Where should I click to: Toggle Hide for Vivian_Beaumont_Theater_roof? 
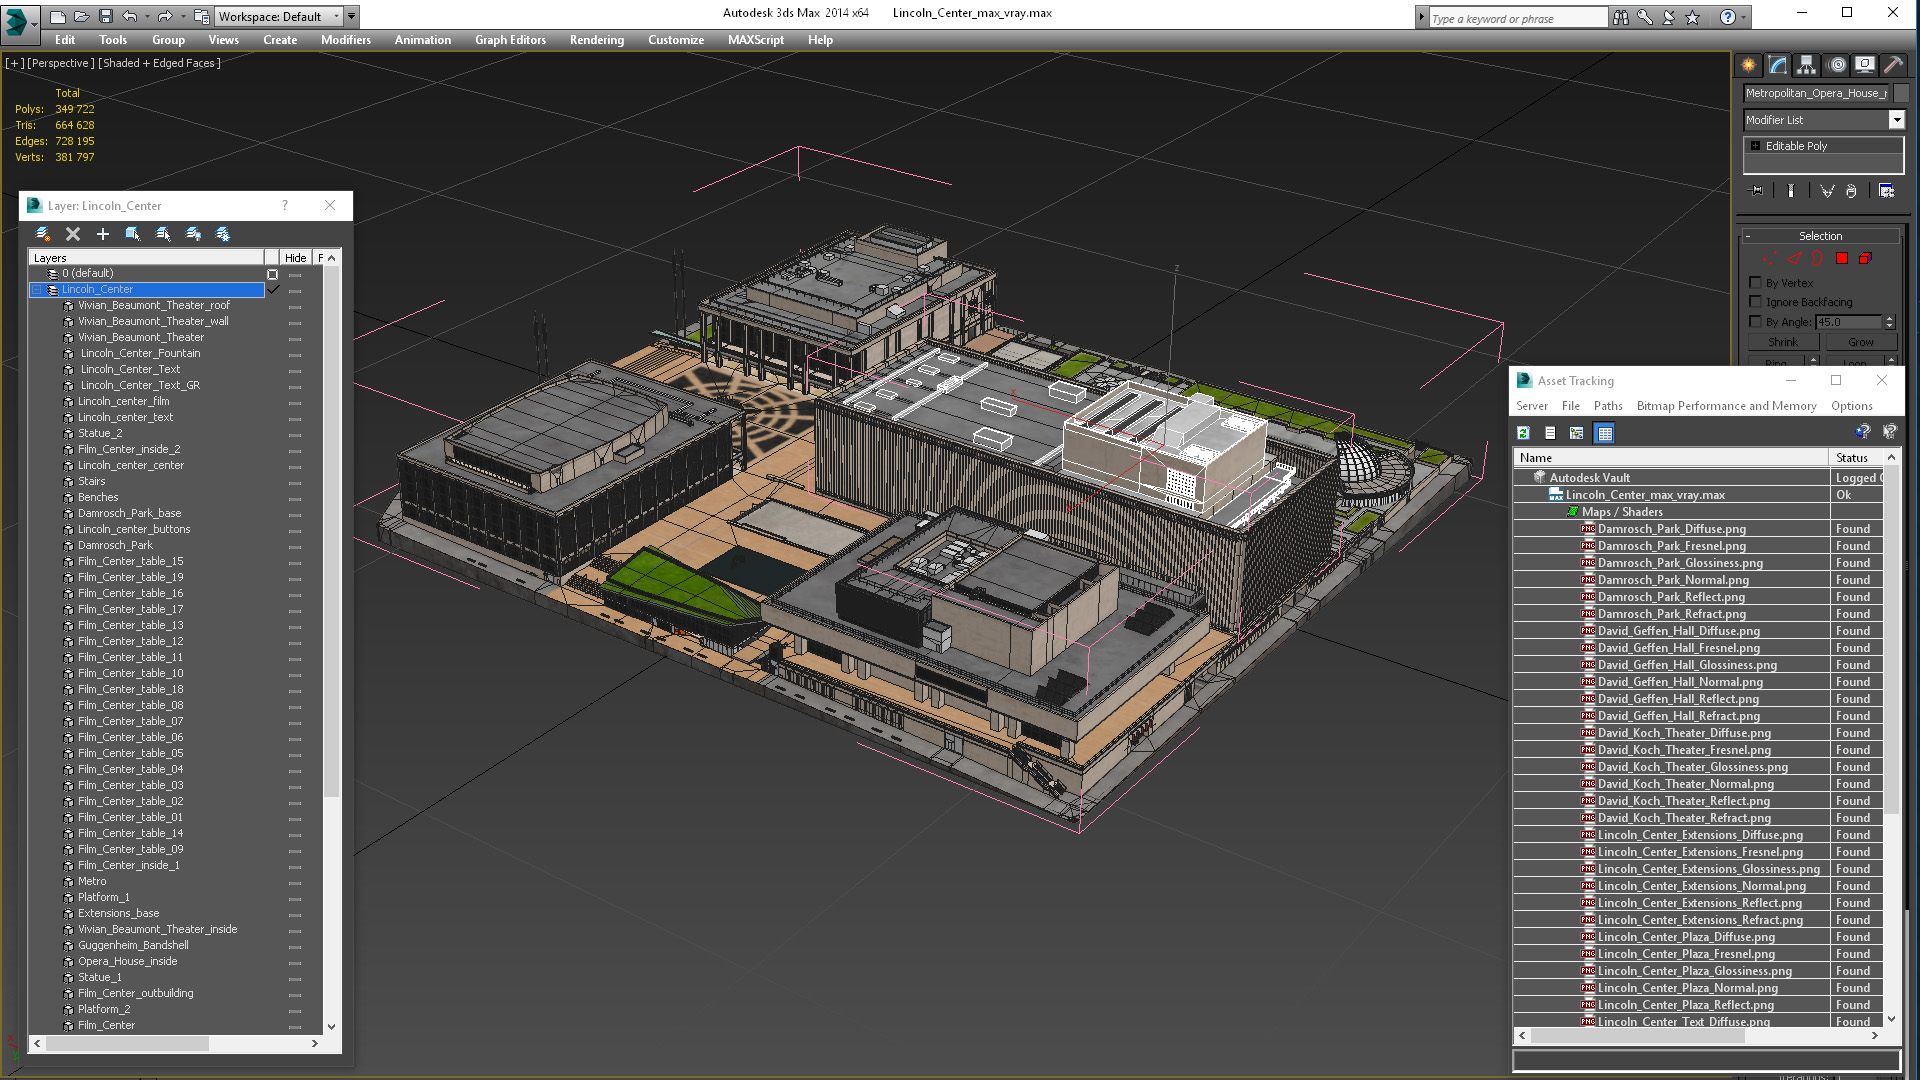[295, 306]
